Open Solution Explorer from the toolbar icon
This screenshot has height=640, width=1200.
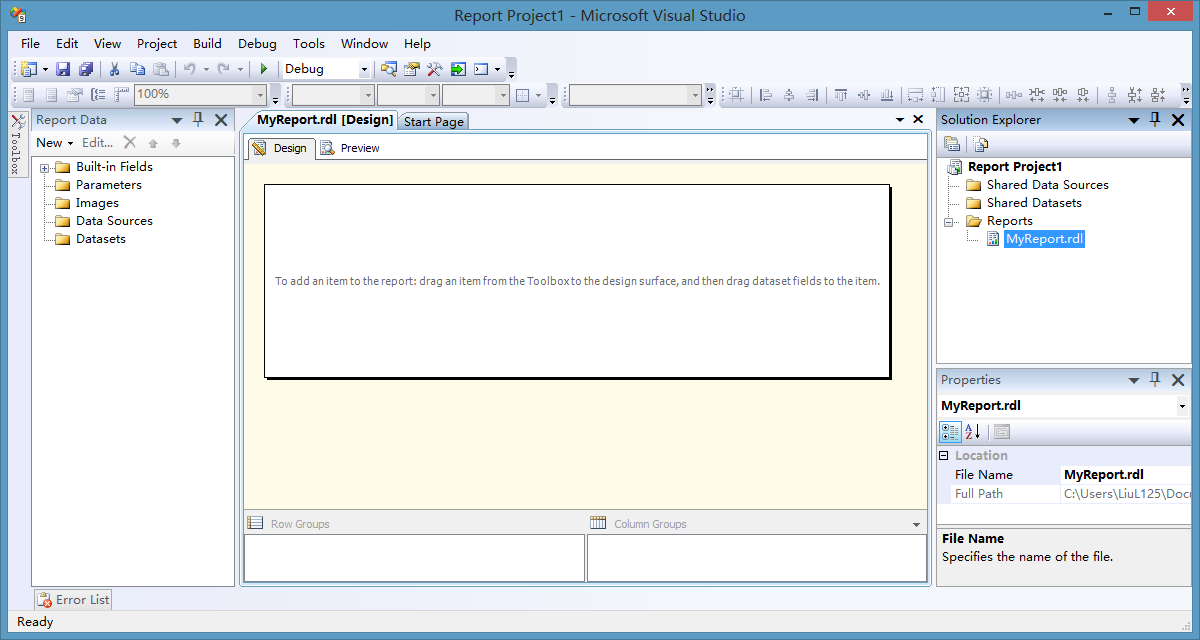click(389, 69)
